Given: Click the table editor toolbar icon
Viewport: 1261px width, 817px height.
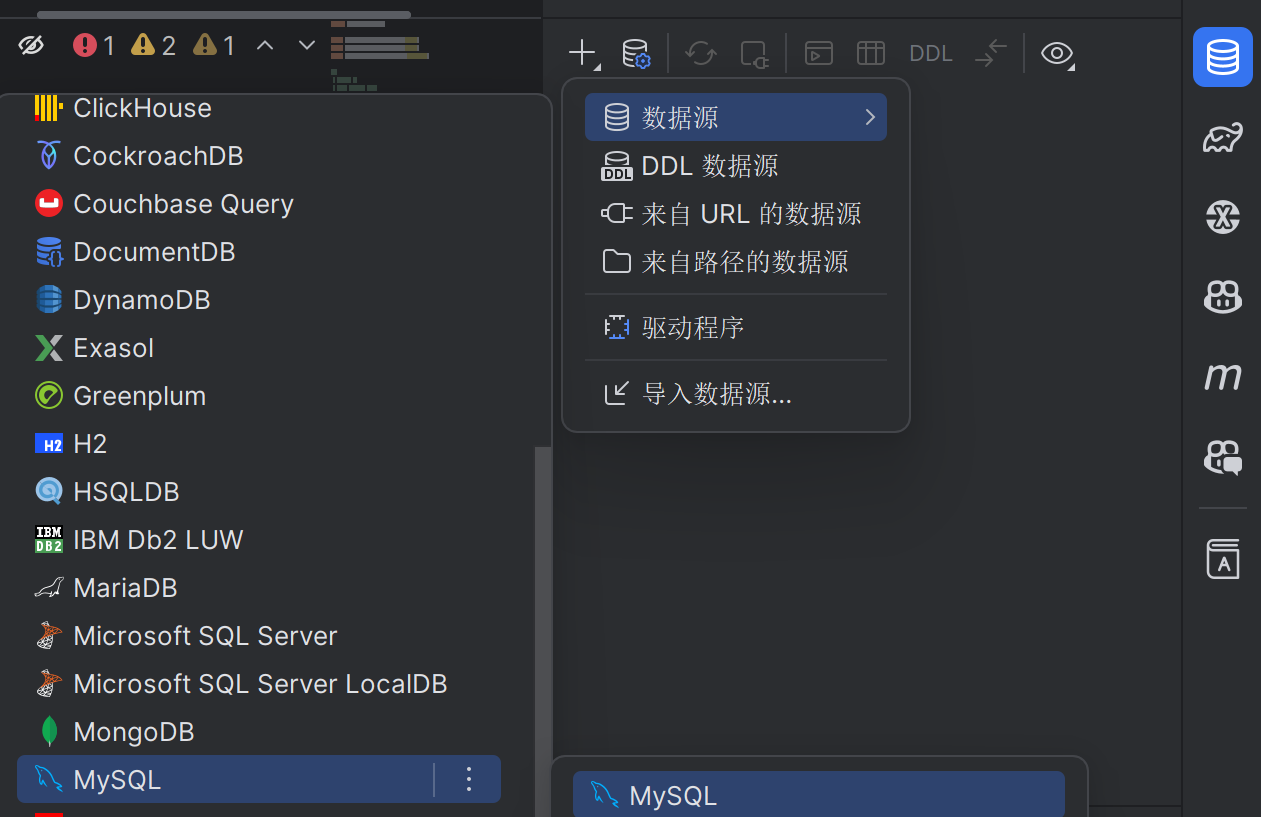Looking at the screenshot, I should 871,53.
